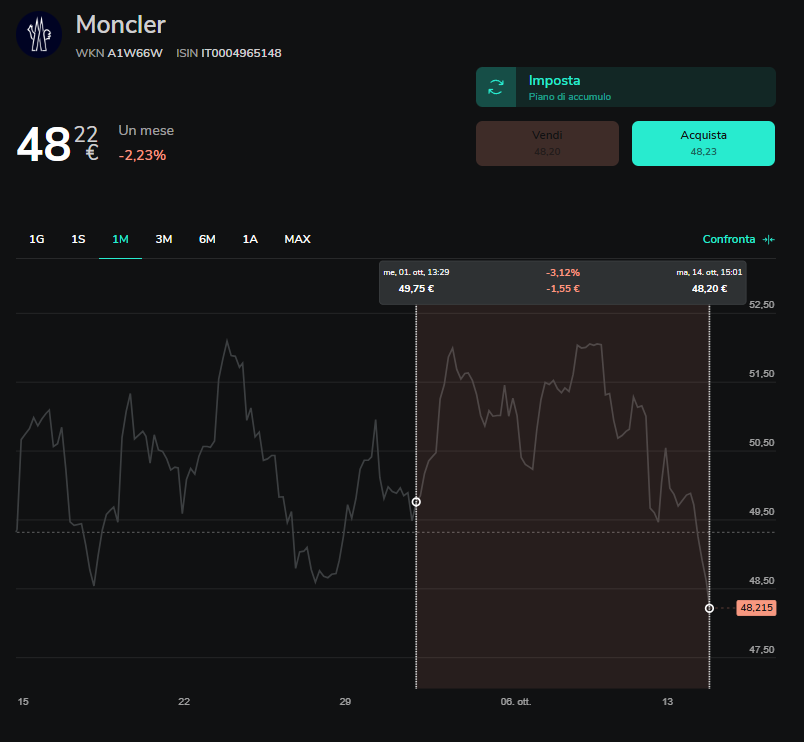Viewport: 804px width, 742px height.
Task: Click the 06. ott. date label
Action: [x=516, y=701]
